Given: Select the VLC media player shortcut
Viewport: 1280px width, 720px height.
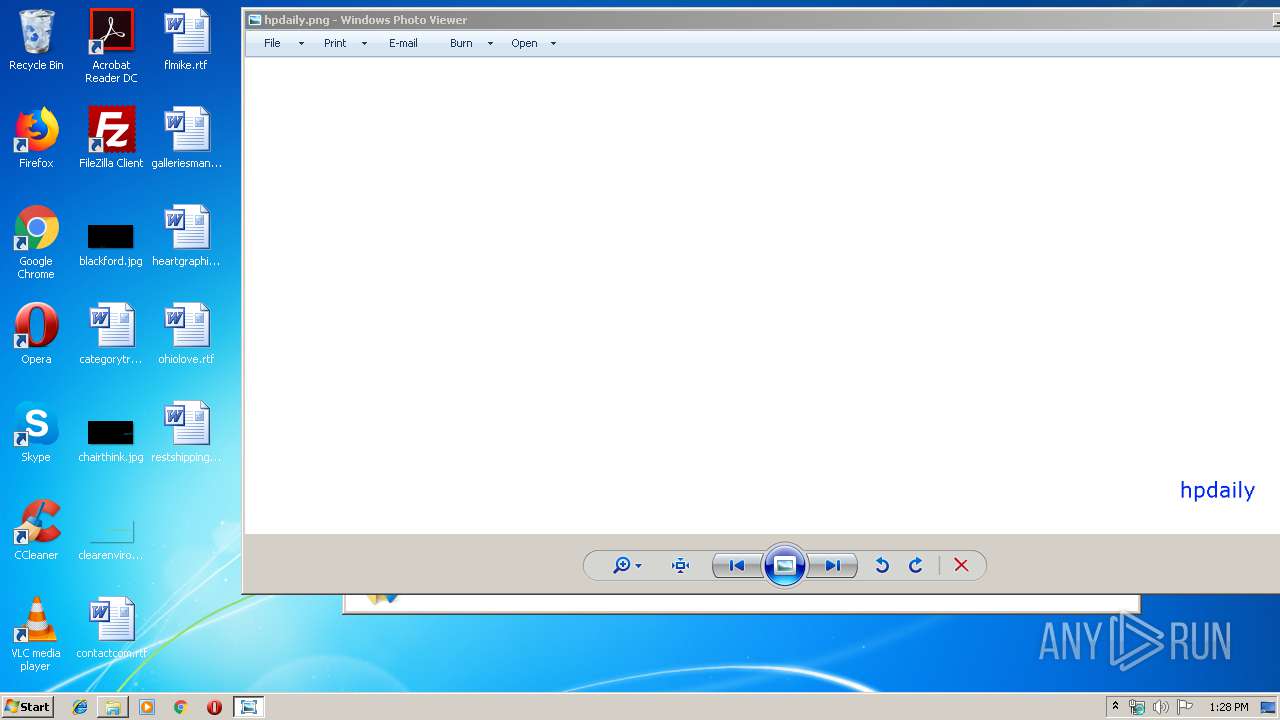Looking at the screenshot, I should pos(36,634).
